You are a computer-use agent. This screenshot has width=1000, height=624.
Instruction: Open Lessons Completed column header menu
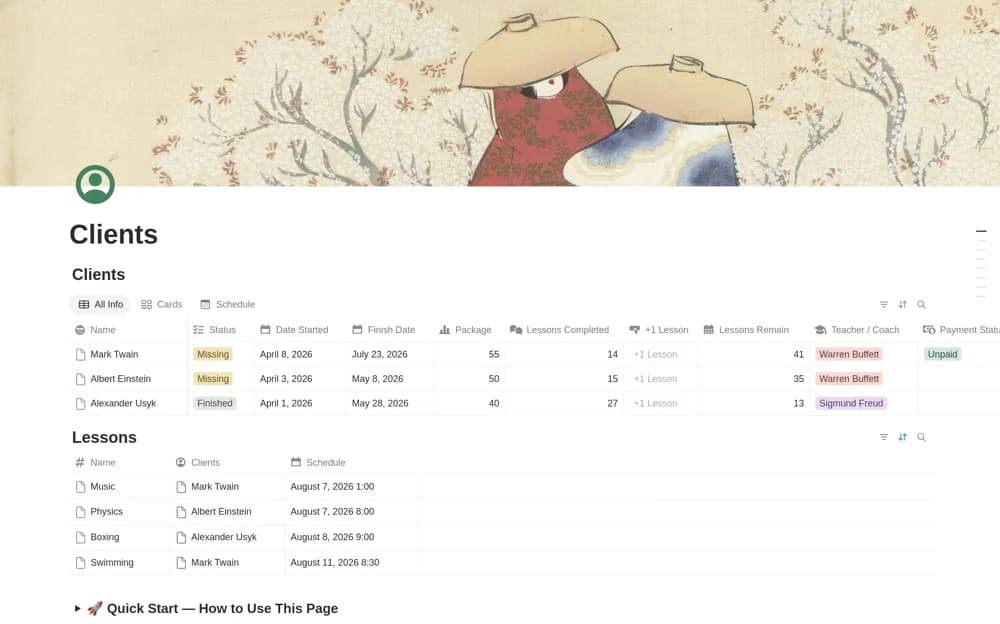[564, 330]
